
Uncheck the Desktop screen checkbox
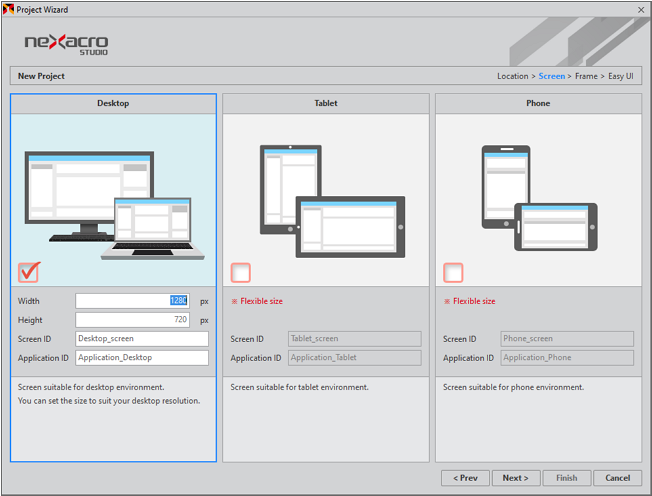[x=29, y=271]
